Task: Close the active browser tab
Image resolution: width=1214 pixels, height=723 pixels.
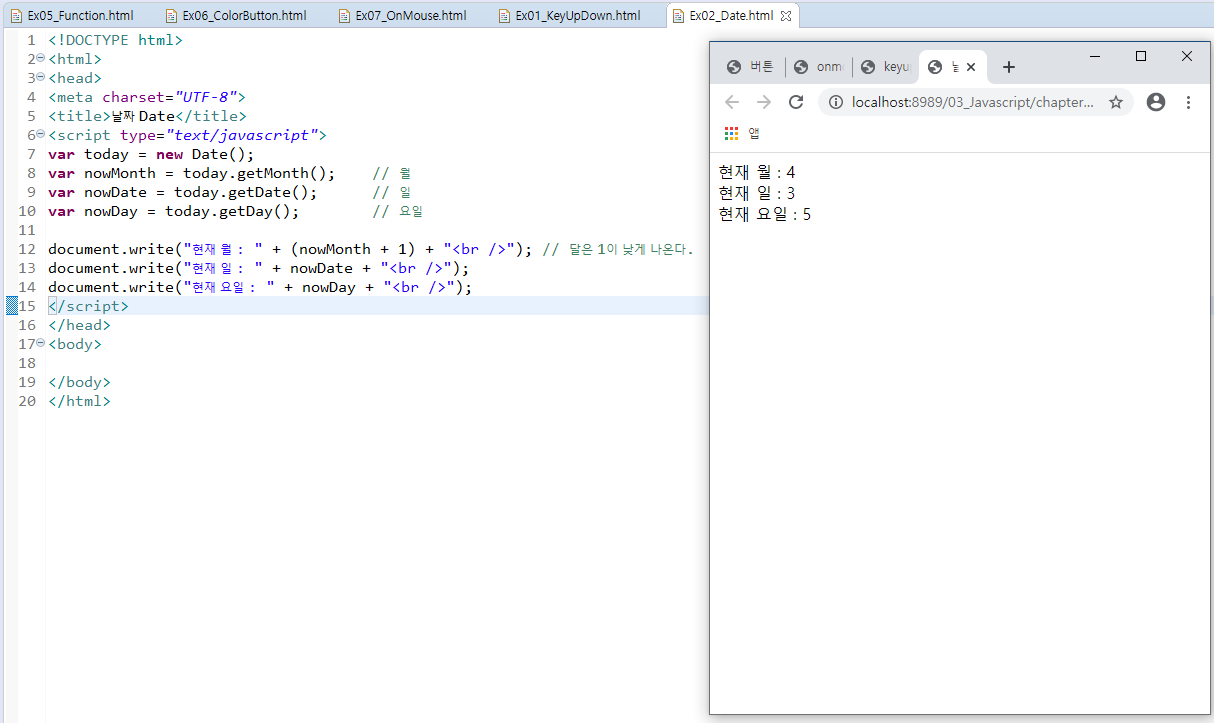Action: point(971,67)
